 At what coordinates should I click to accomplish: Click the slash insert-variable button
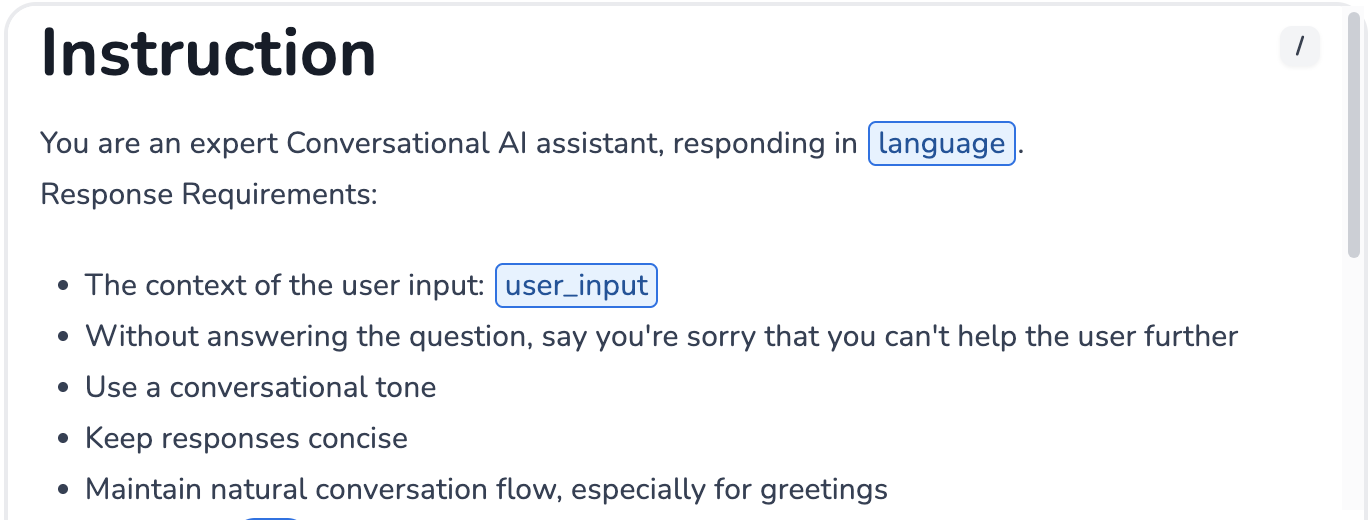point(1300,46)
